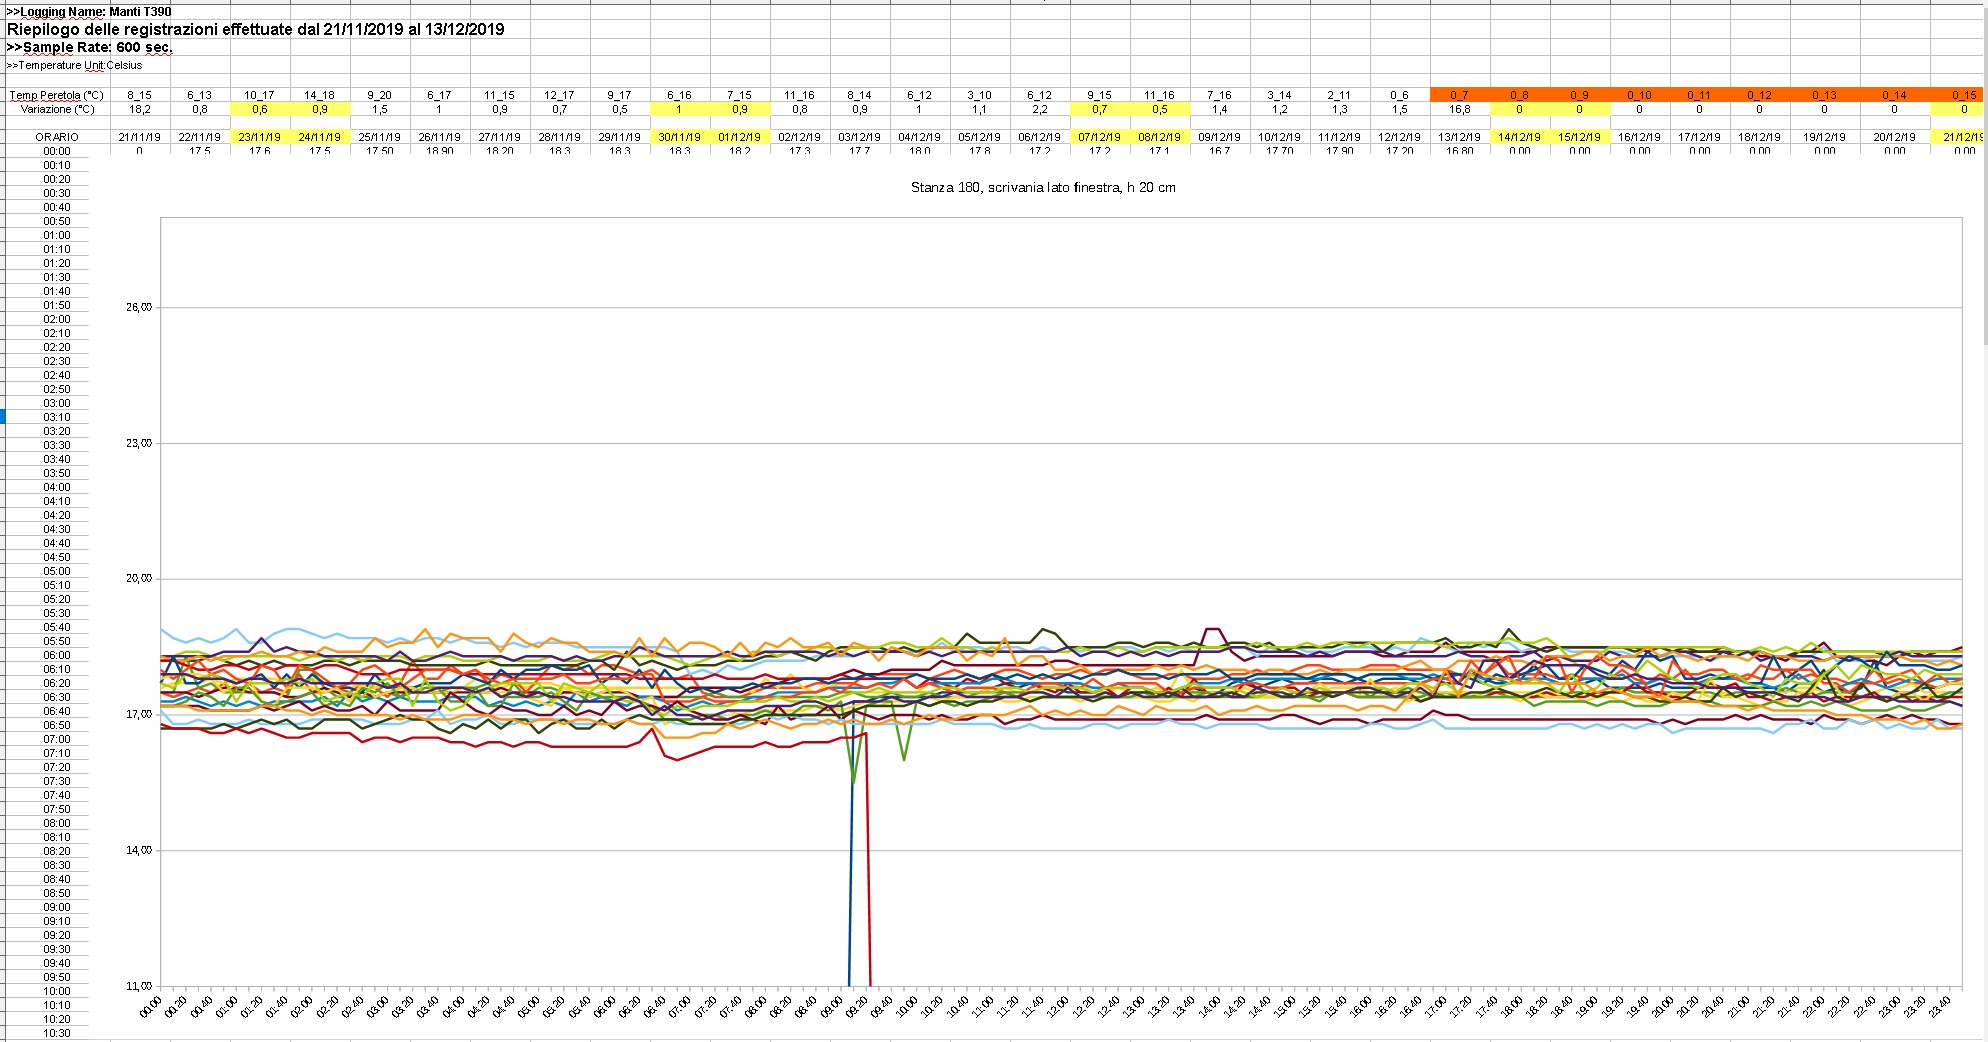Select the chart title Stanza 180
Image resolution: width=1988 pixels, height=1042 pixels.
pyautogui.click(x=1043, y=187)
